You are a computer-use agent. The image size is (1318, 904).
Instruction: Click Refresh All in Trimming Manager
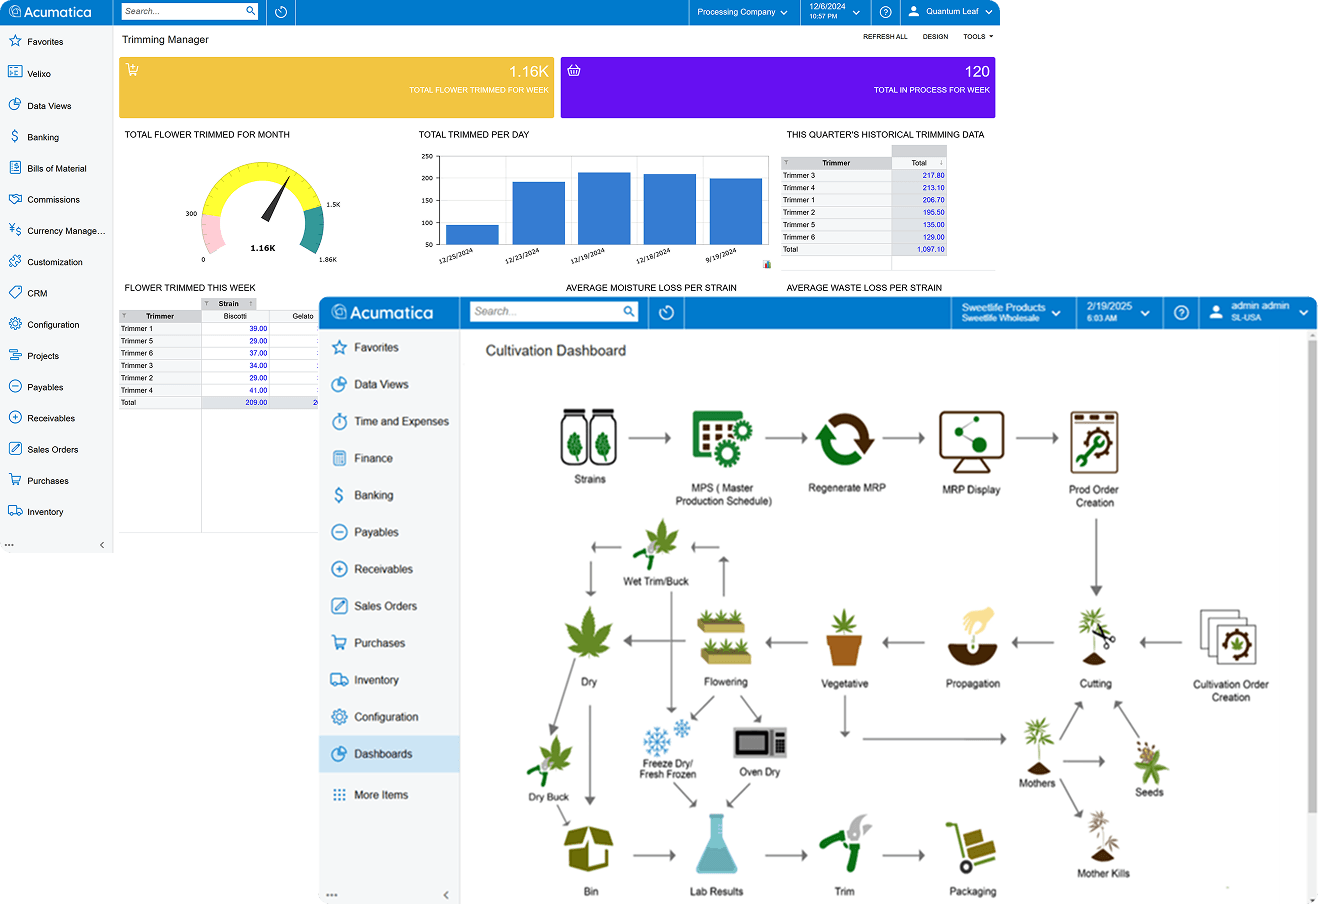tap(885, 37)
